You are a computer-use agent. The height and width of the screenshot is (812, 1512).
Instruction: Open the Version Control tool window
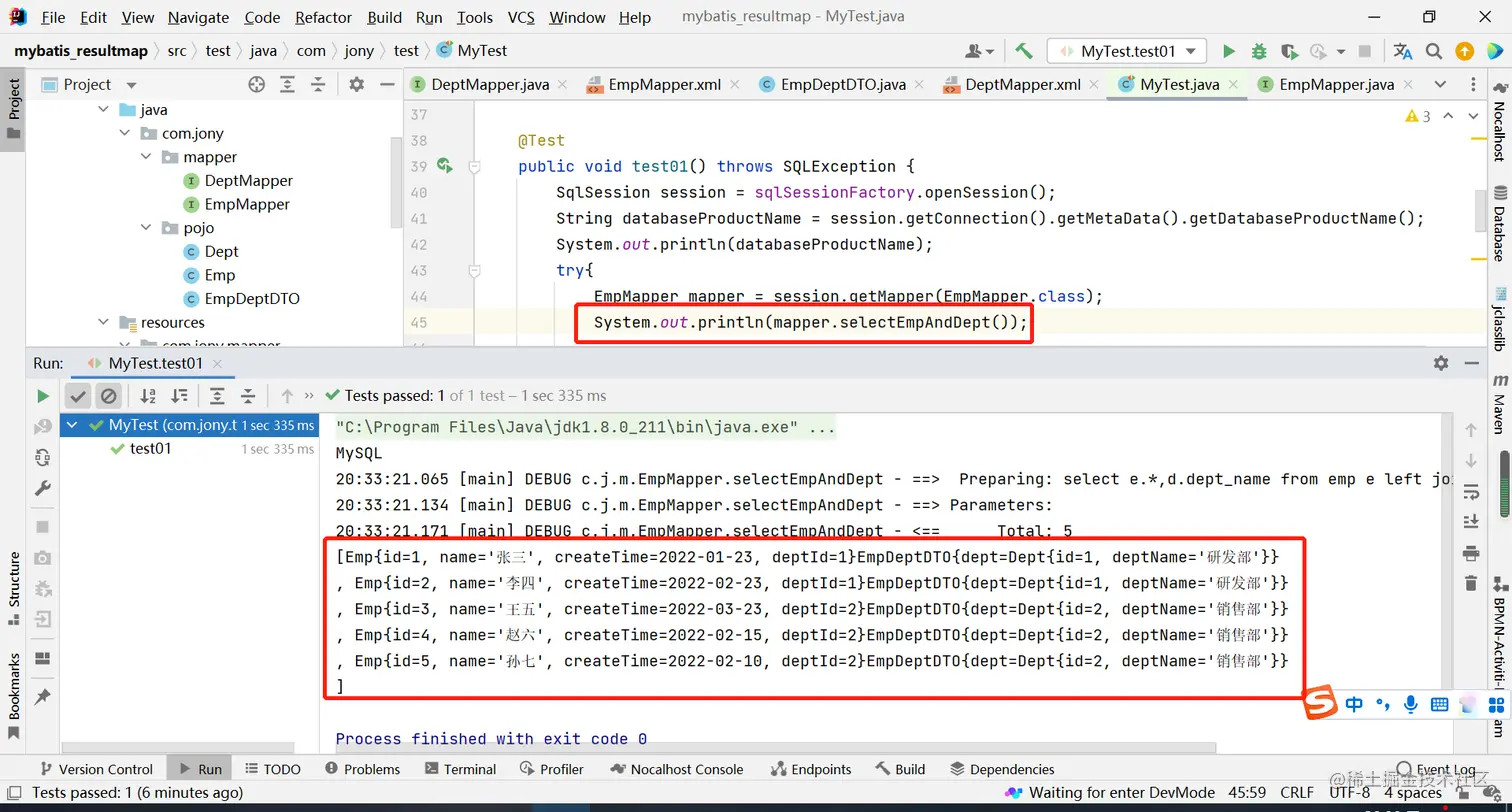click(x=96, y=769)
